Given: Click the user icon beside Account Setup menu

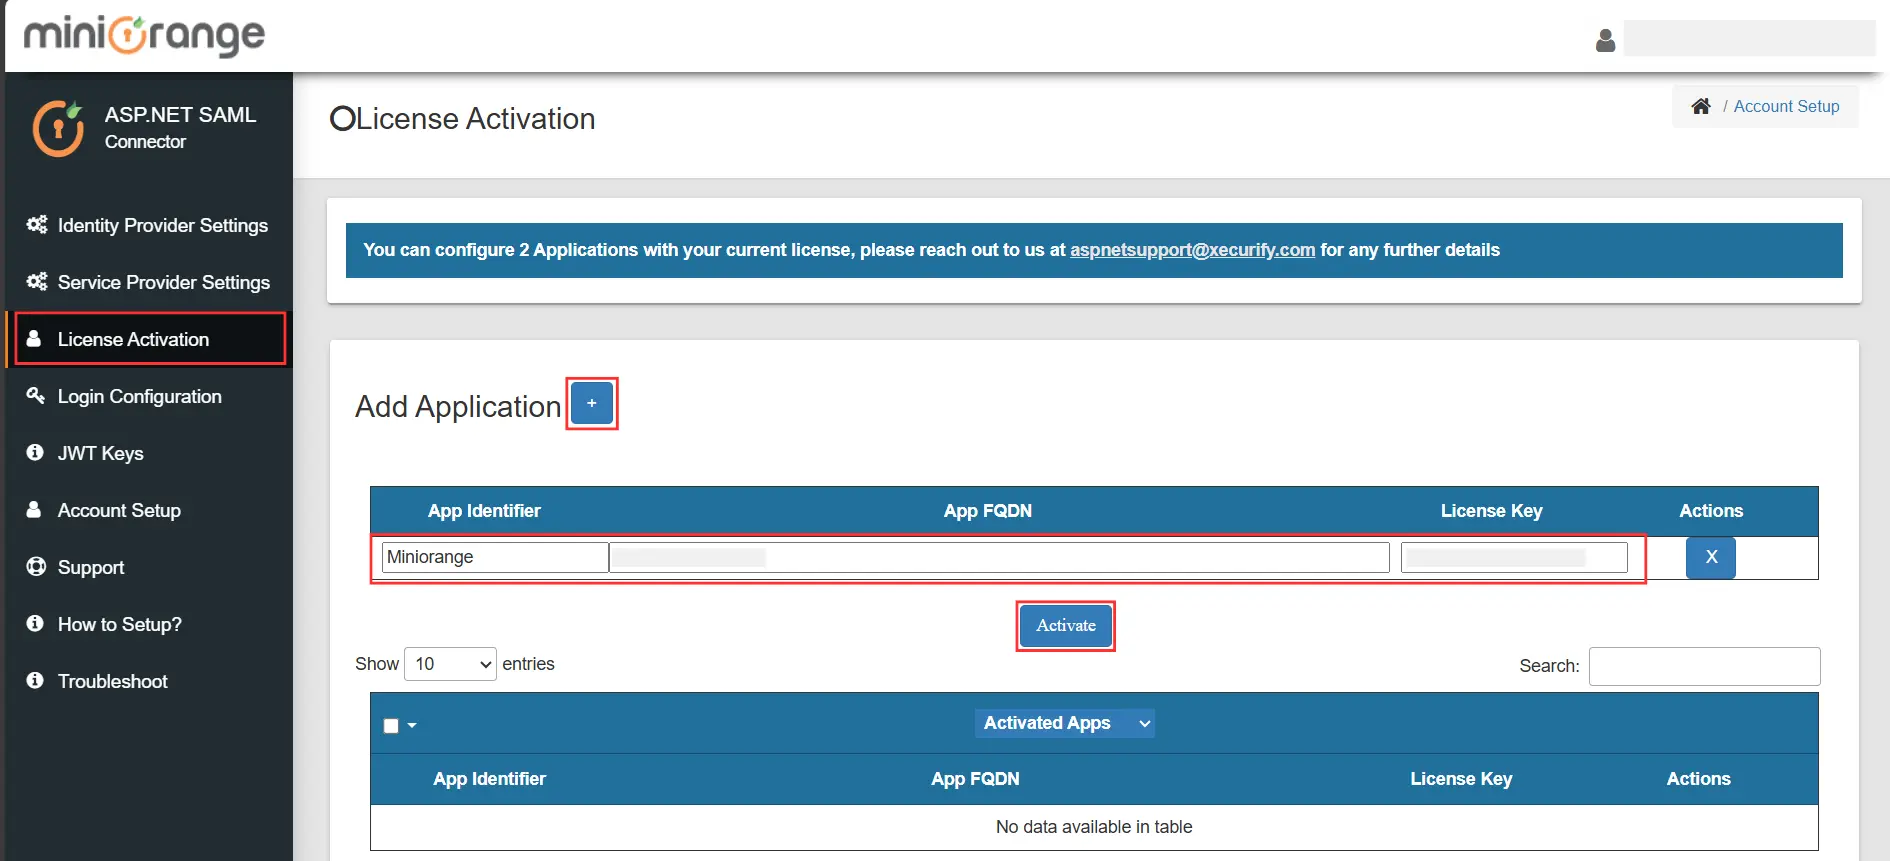Looking at the screenshot, I should point(34,509).
